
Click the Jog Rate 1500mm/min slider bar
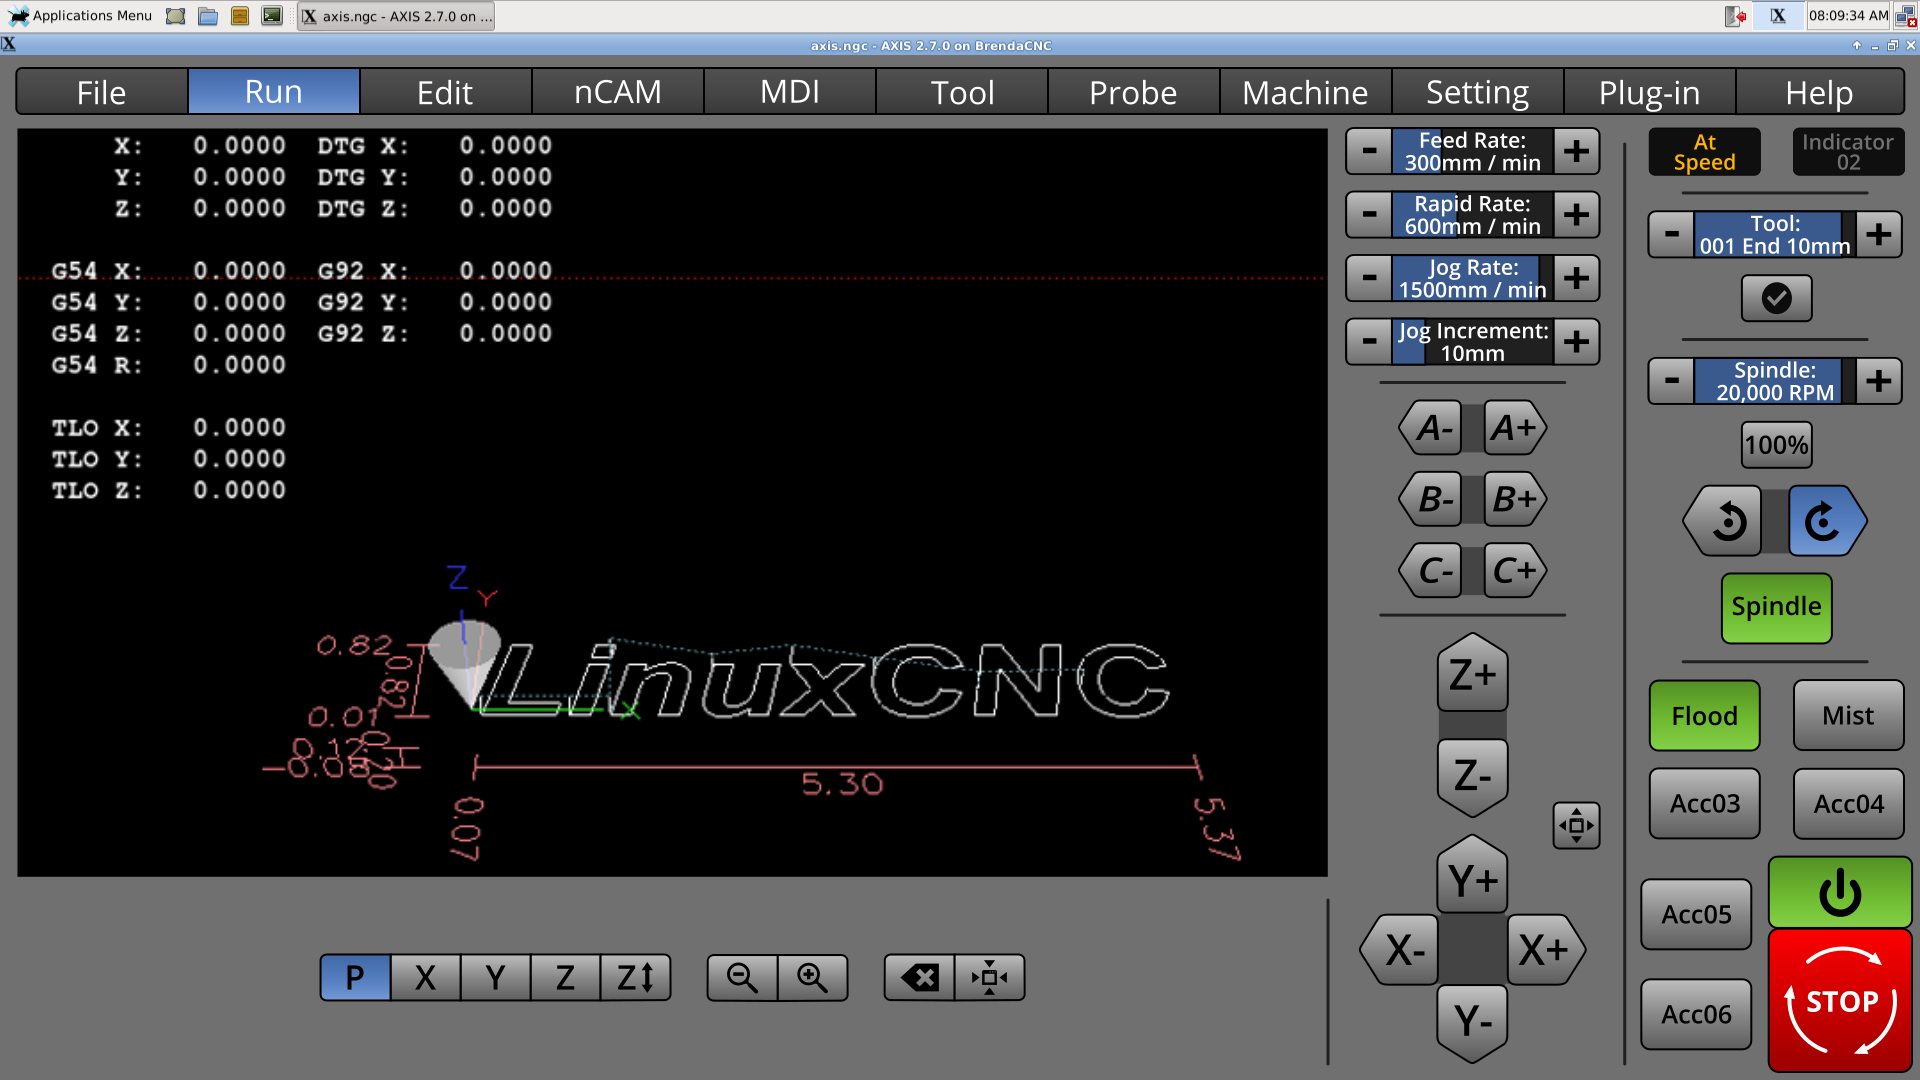pos(1473,278)
